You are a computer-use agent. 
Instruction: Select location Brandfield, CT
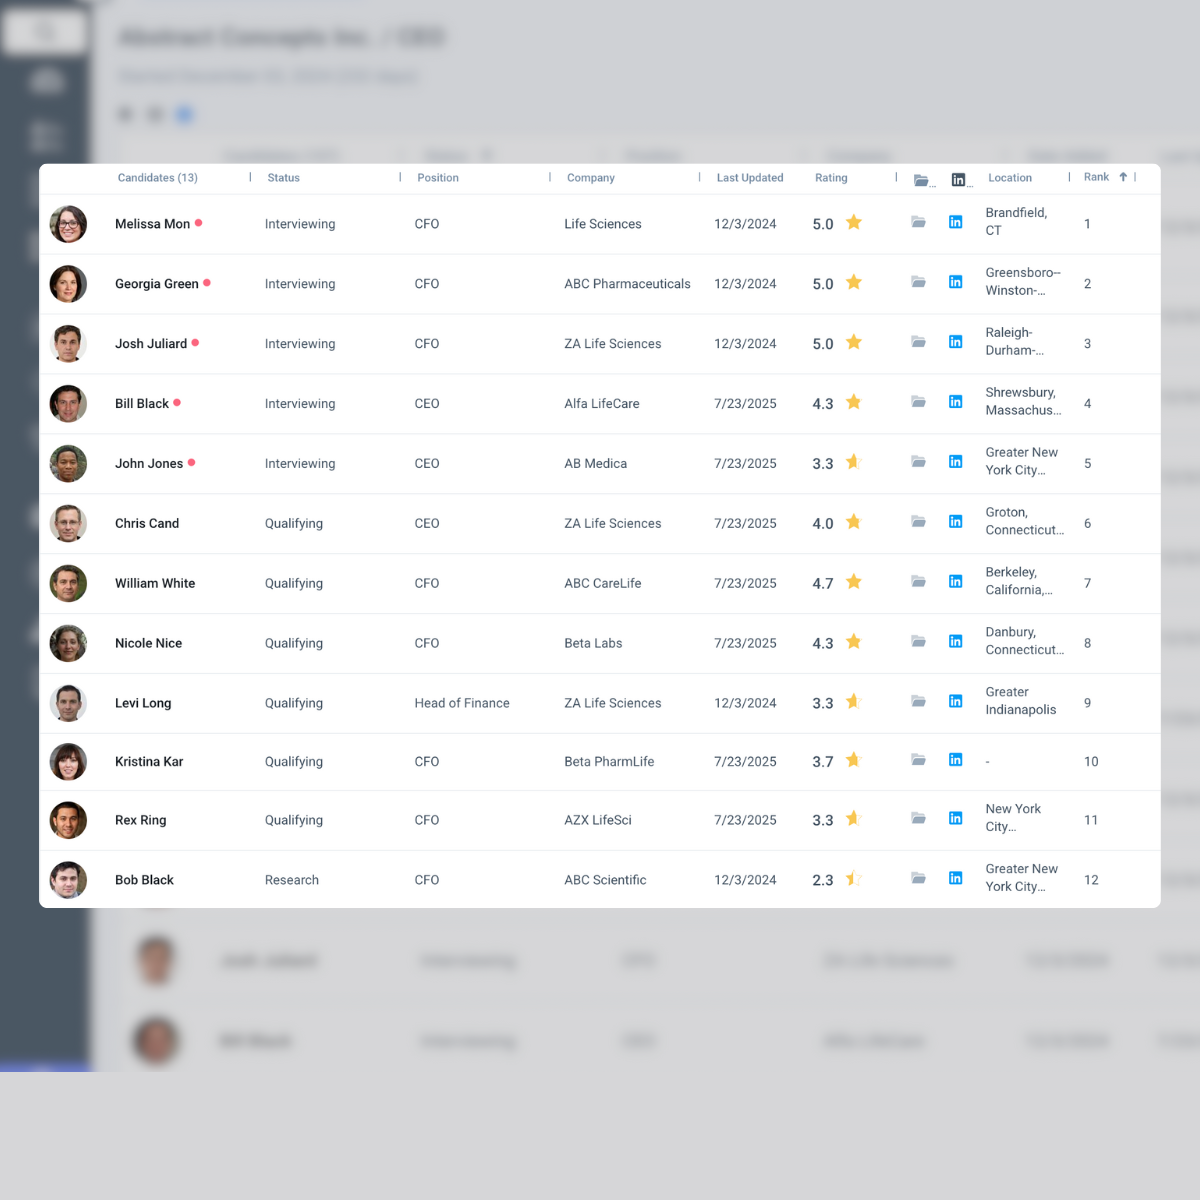click(x=1016, y=222)
